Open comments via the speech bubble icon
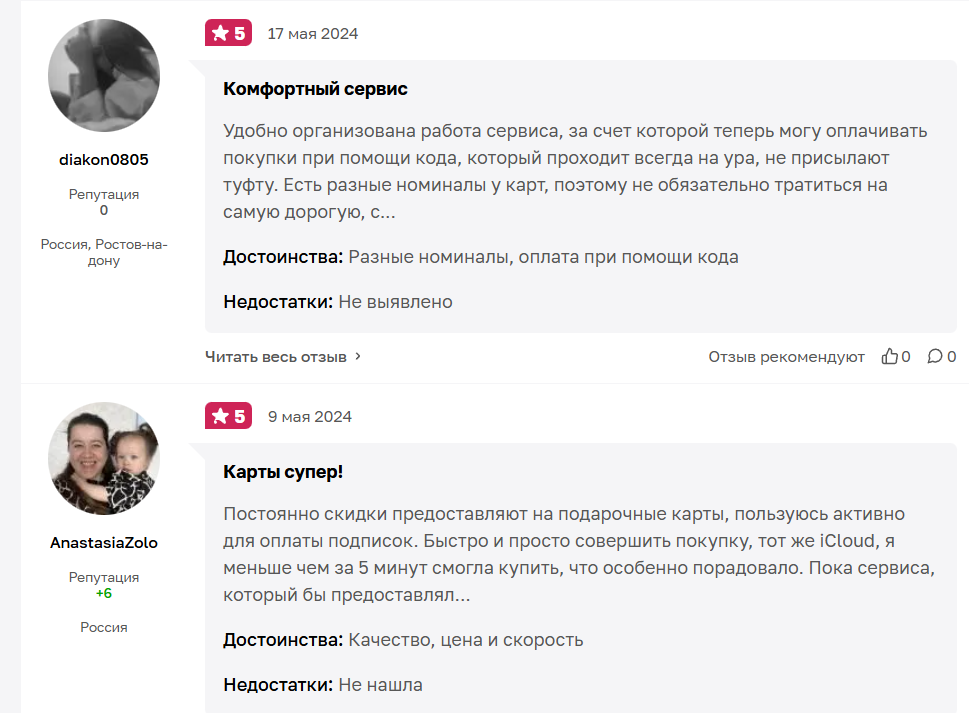Viewport: 969px width, 713px height. coord(935,357)
